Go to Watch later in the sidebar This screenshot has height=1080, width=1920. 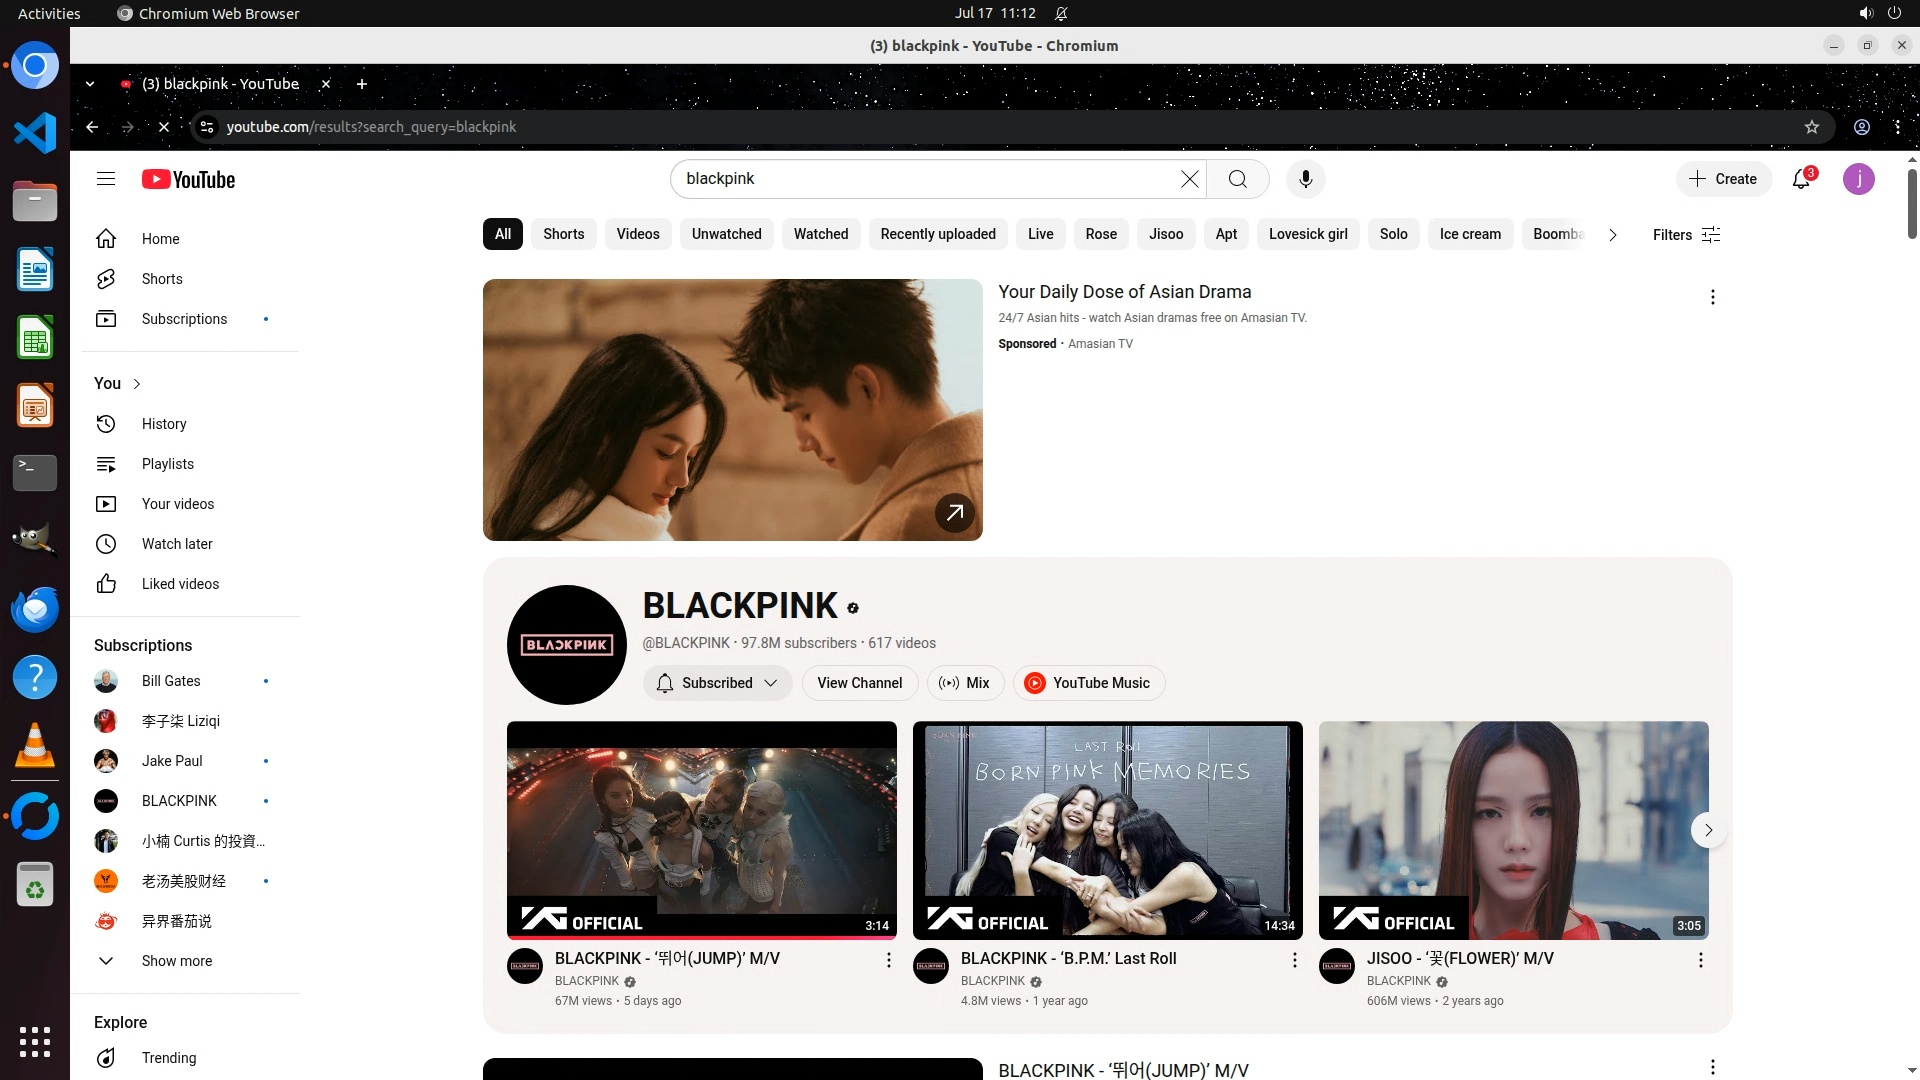(177, 544)
